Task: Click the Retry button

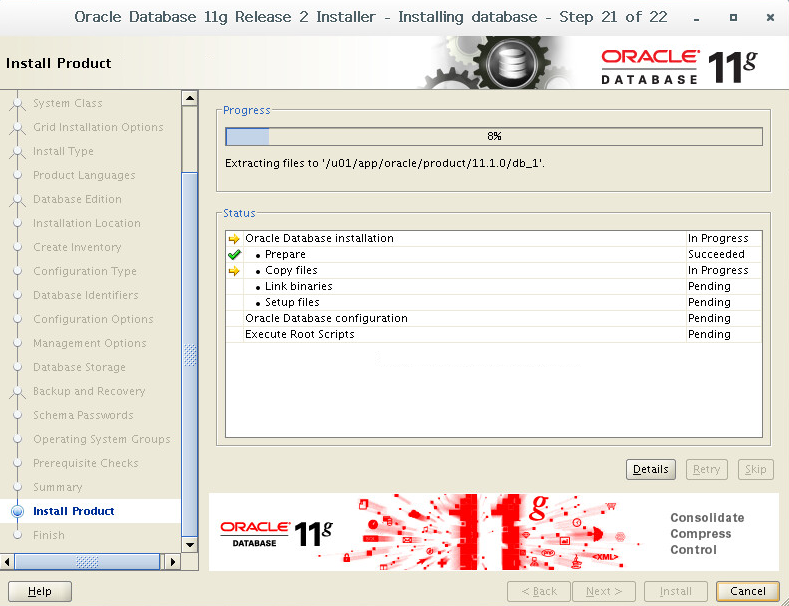Action: tap(706, 469)
